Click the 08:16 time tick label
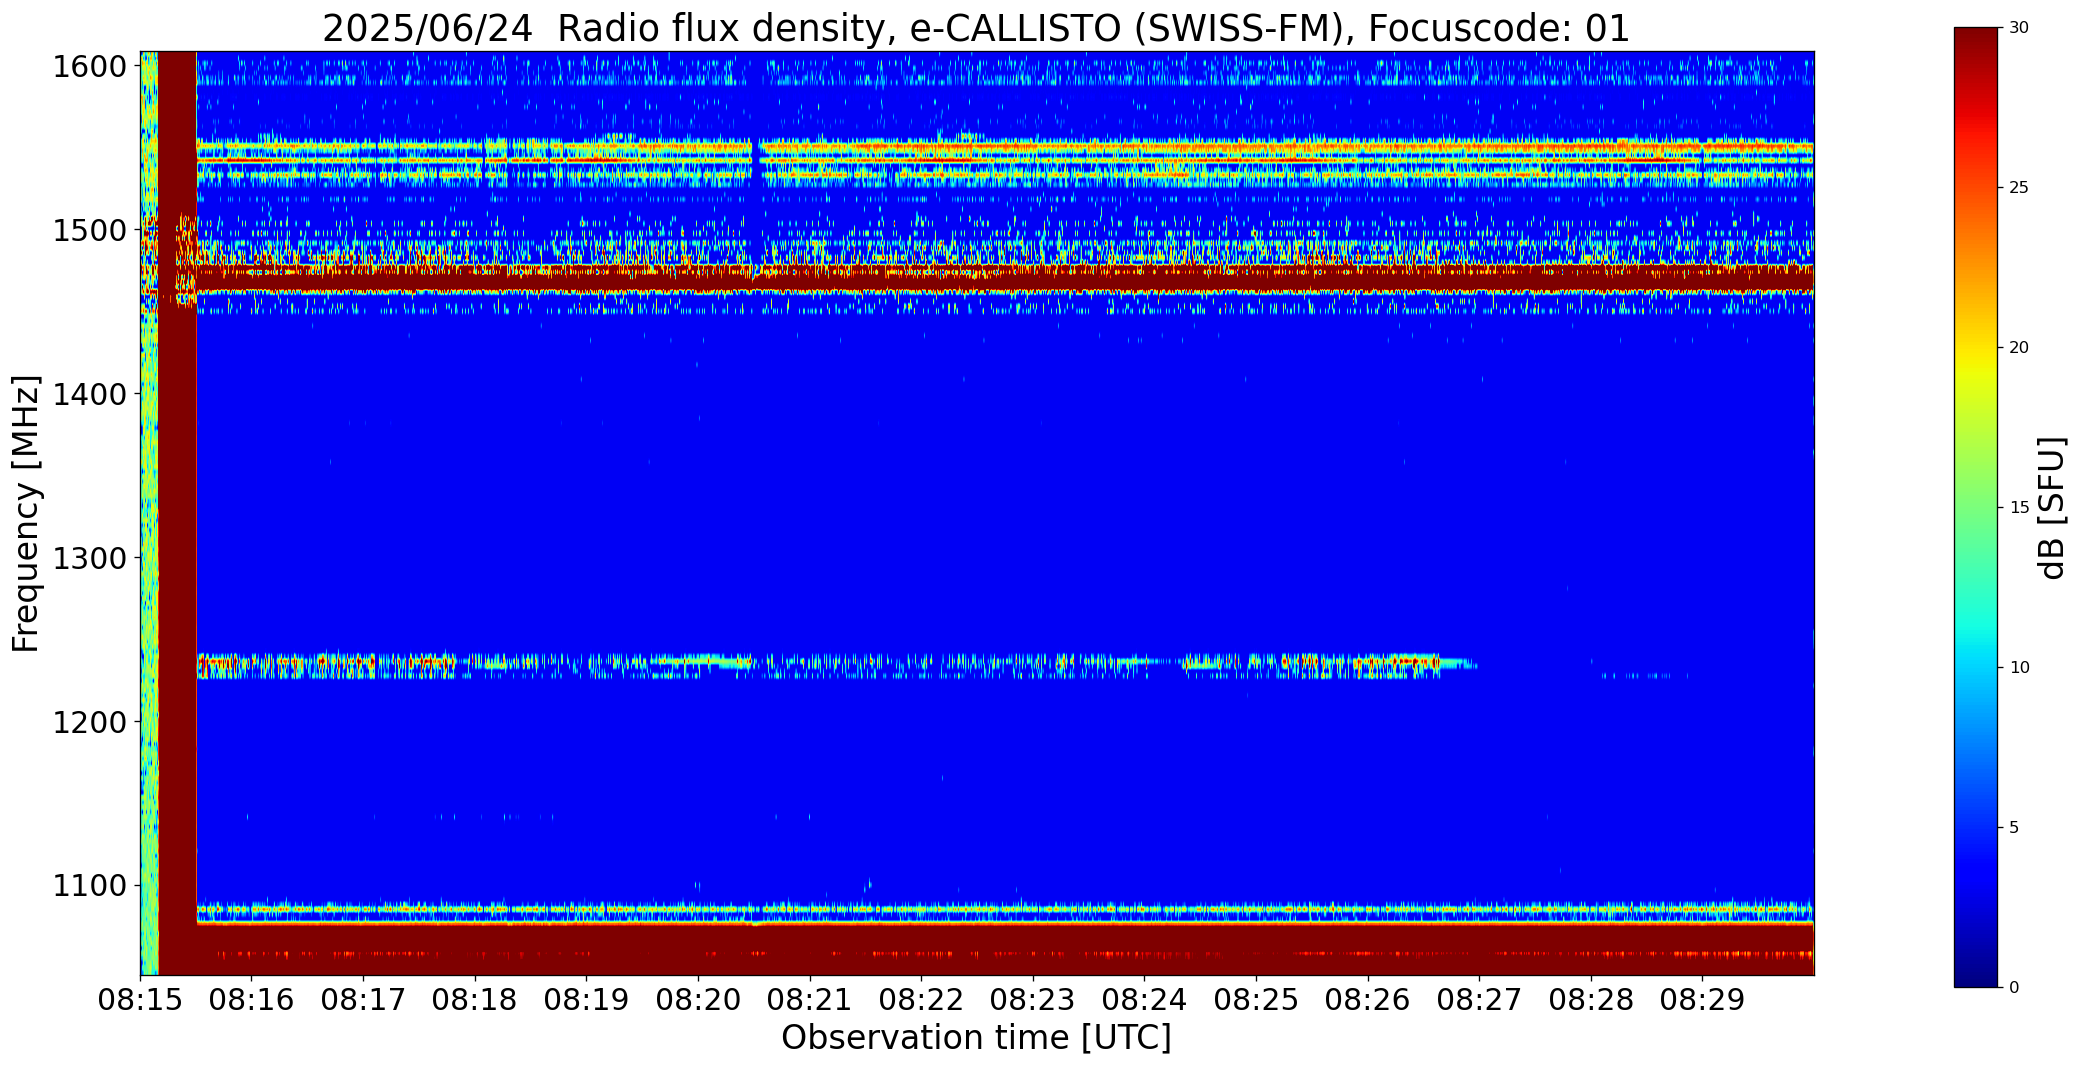Image resolution: width=2082 pixels, height=1067 pixels. 252,1000
